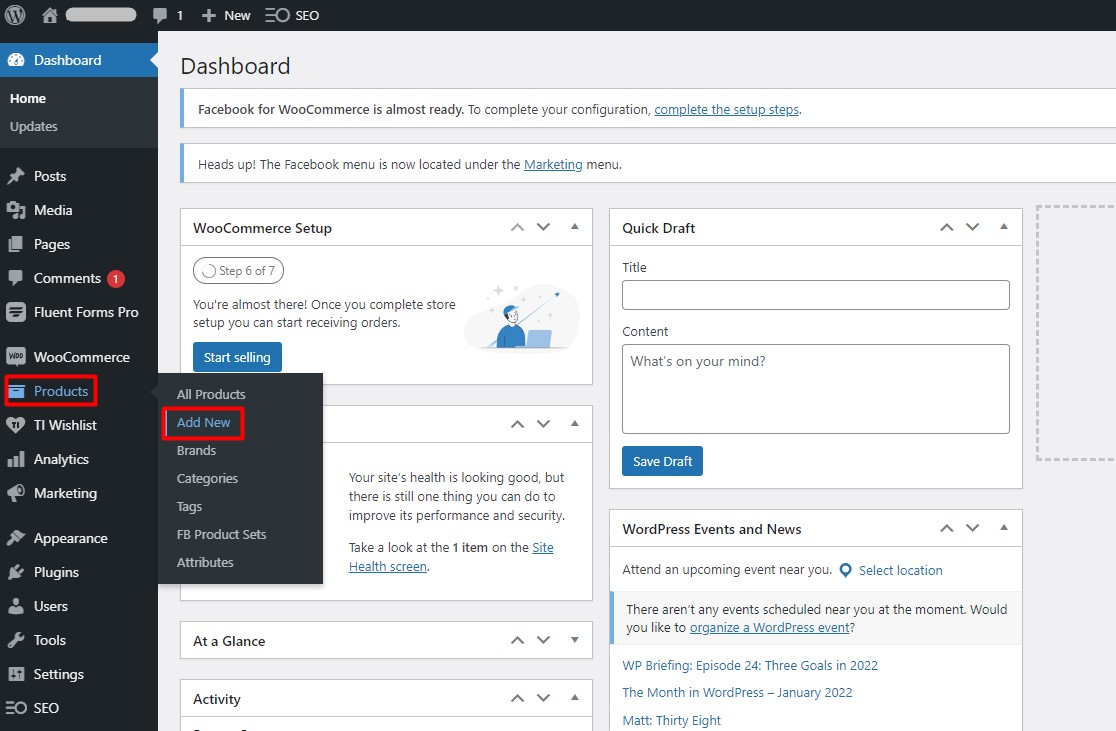
Task: Open Matt: Thirty Eight news link
Action: click(671, 720)
